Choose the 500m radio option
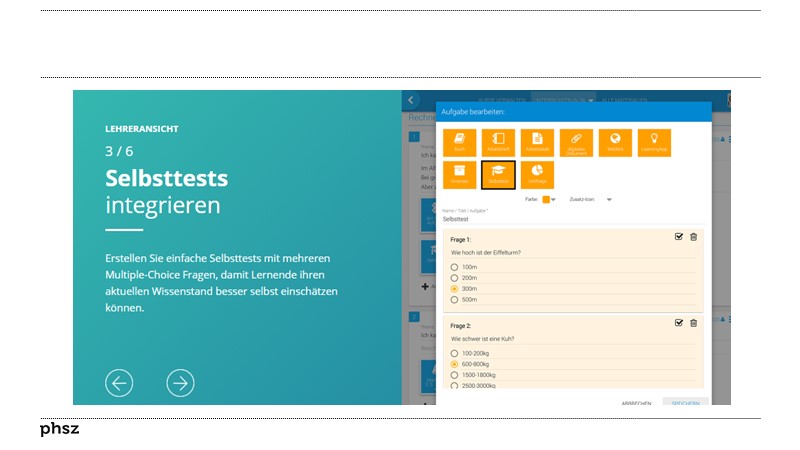The image size is (800, 450). click(455, 299)
